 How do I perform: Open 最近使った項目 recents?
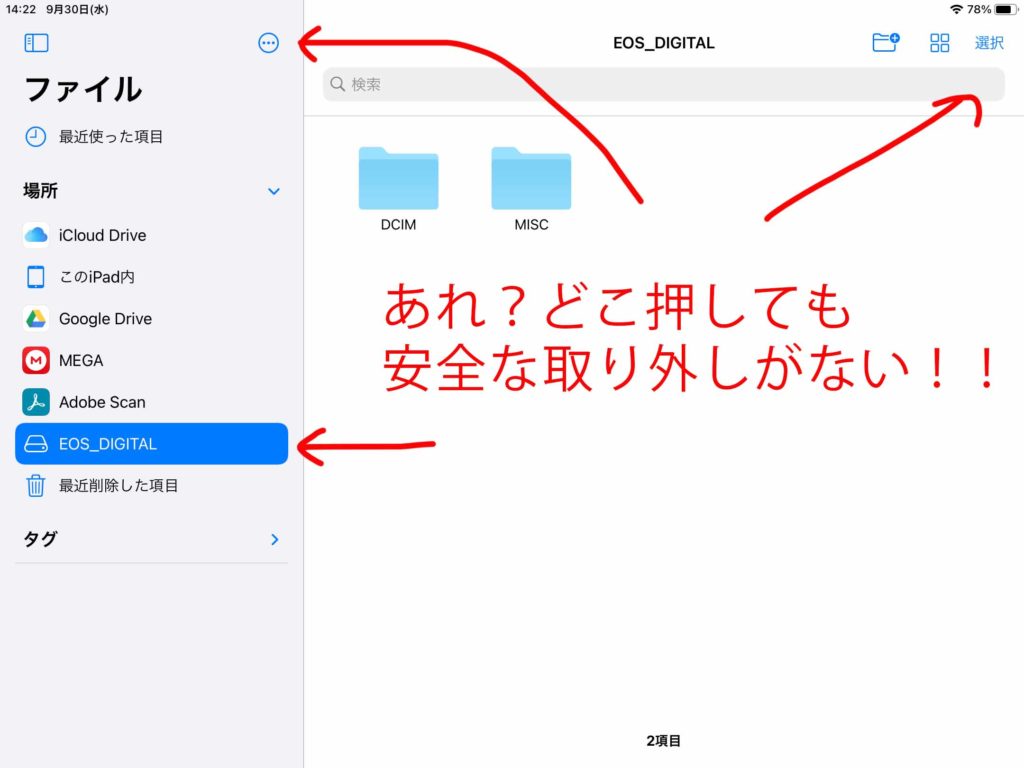(x=152, y=136)
